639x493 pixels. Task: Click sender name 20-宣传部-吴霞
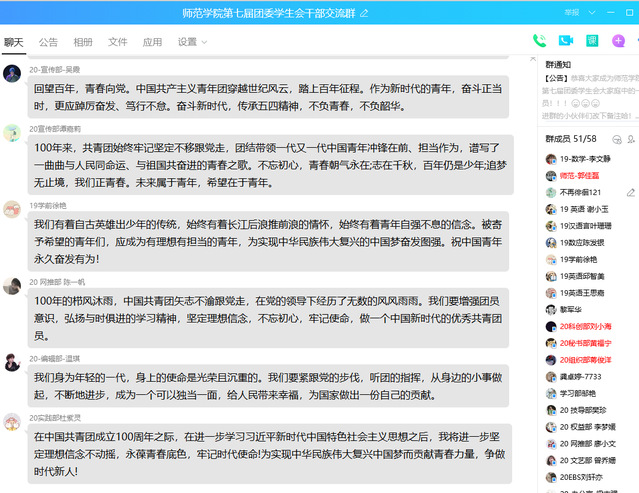click(x=55, y=70)
